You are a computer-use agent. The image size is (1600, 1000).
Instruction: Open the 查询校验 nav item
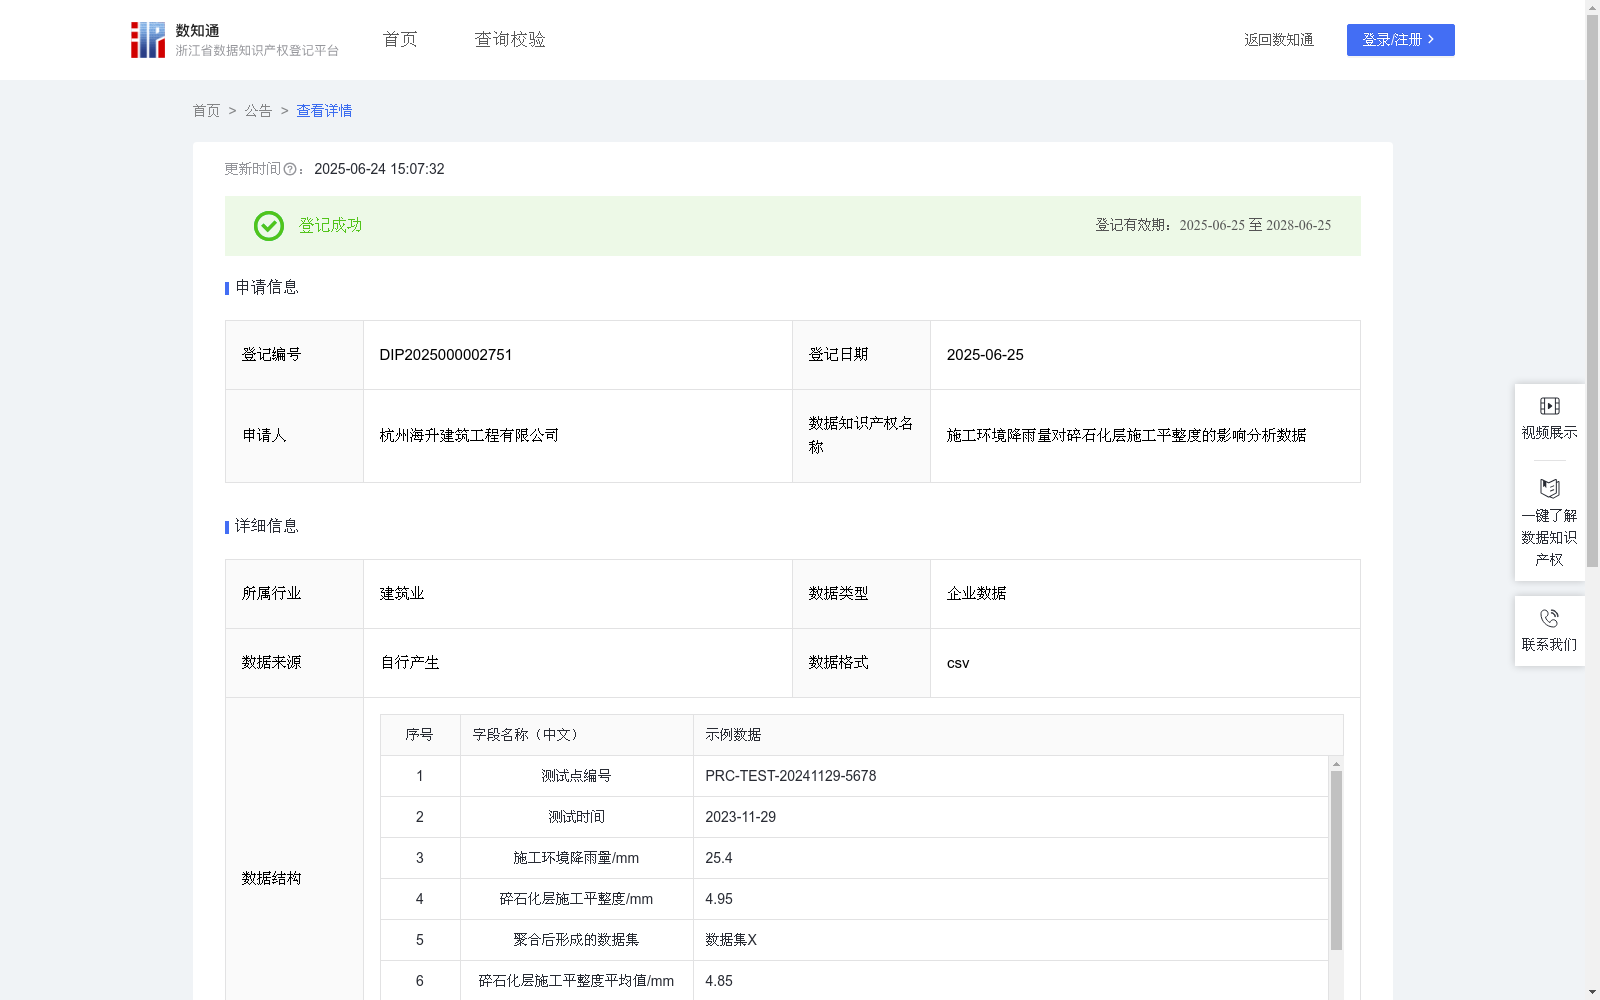[x=510, y=40]
